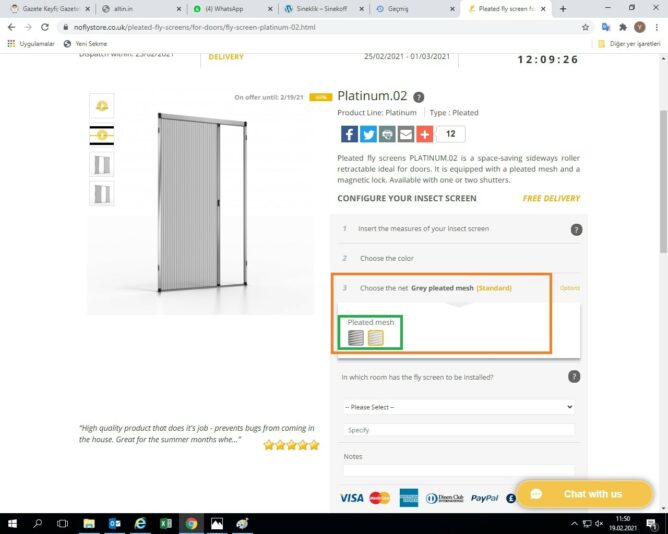Select the yellow pleated mesh swatch
Viewport: 668px width, 534px height.
pos(375,338)
